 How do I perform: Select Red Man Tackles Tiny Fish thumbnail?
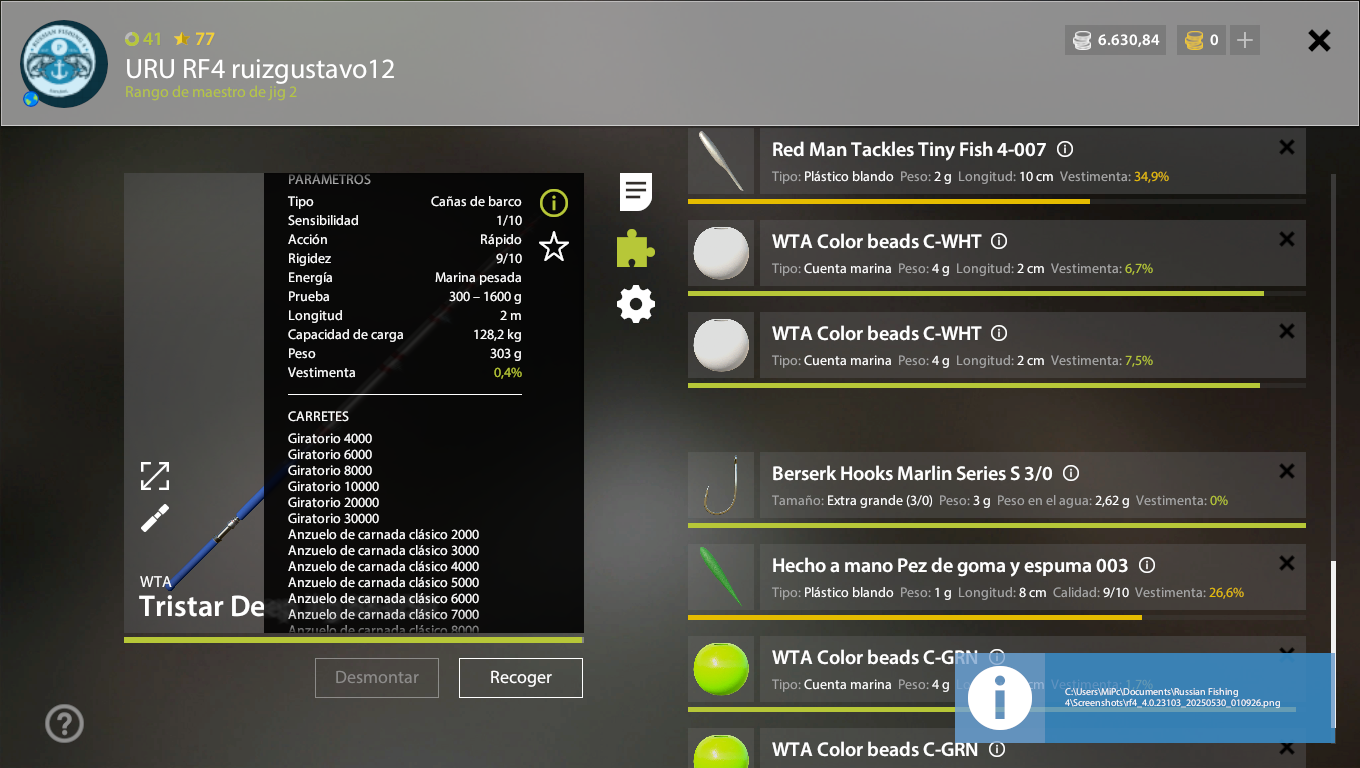click(721, 161)
